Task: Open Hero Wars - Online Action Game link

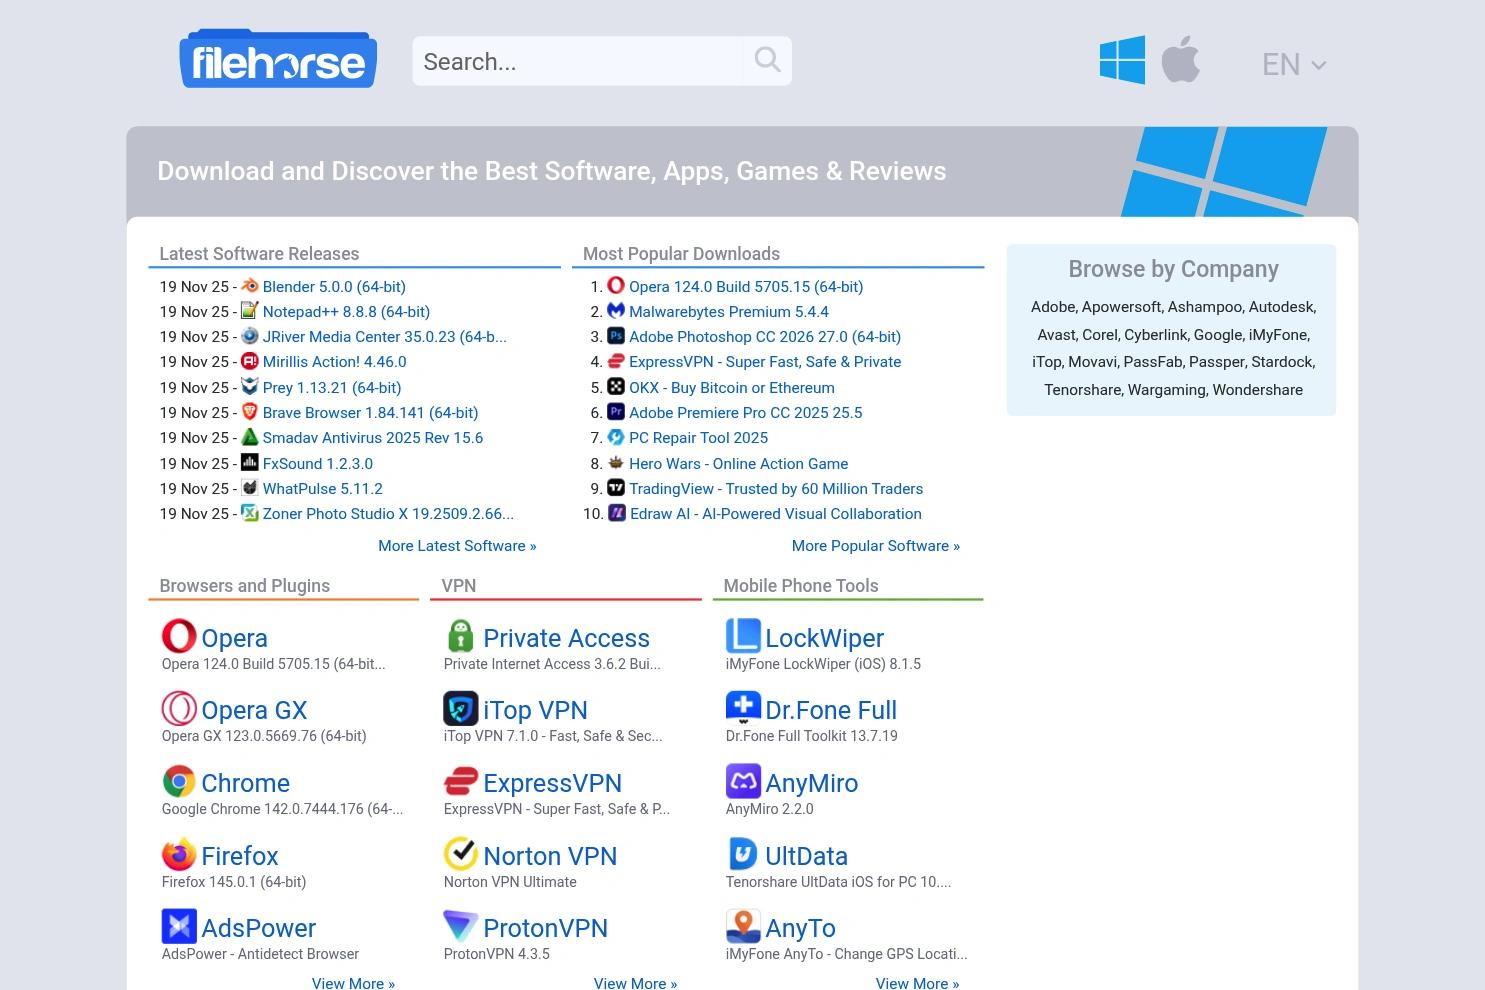Action: coord(739,464)
